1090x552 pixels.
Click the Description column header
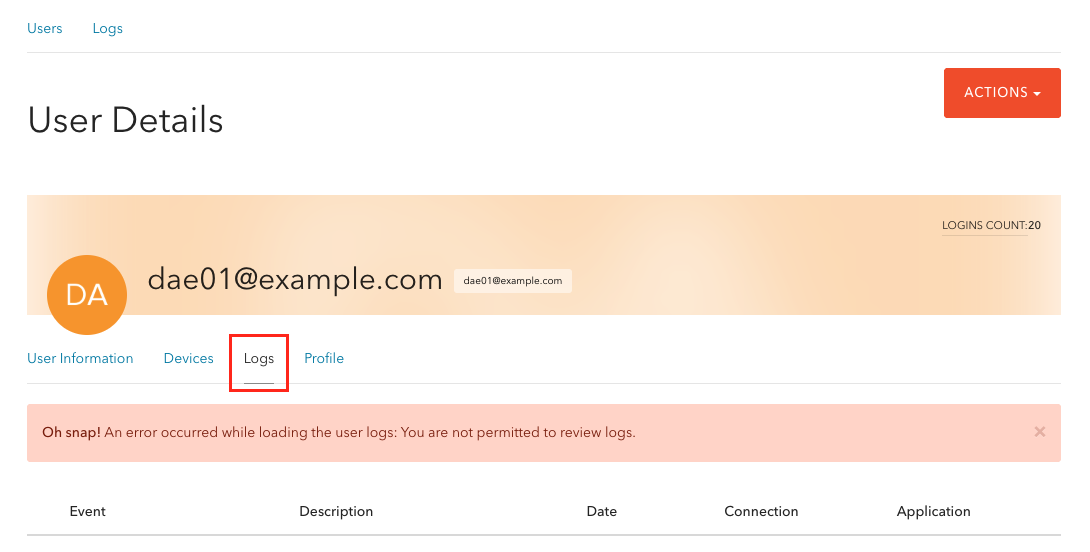tap(336, 512)
